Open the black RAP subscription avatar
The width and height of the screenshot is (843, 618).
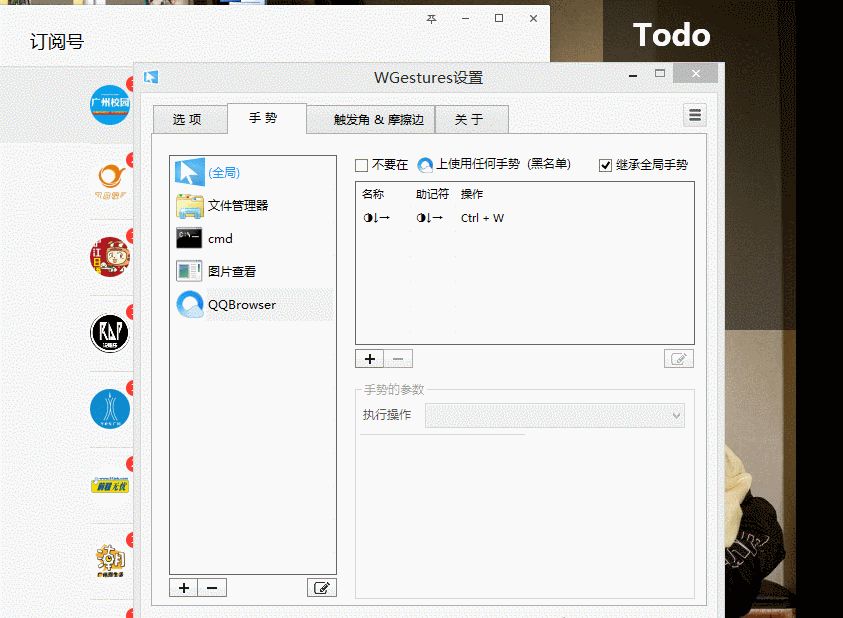click(110, 333)
